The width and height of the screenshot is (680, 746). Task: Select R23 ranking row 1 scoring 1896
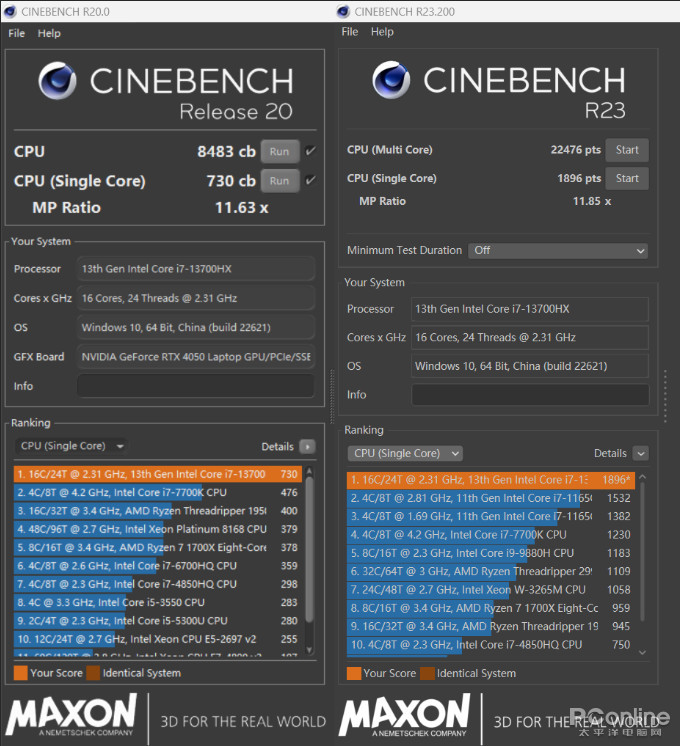pos(491,480)
